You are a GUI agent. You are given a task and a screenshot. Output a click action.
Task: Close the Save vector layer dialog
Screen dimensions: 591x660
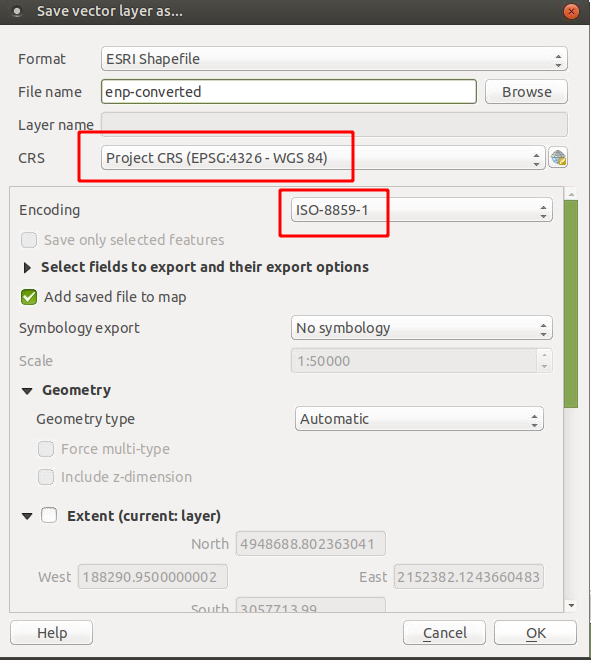coord(571,11)
